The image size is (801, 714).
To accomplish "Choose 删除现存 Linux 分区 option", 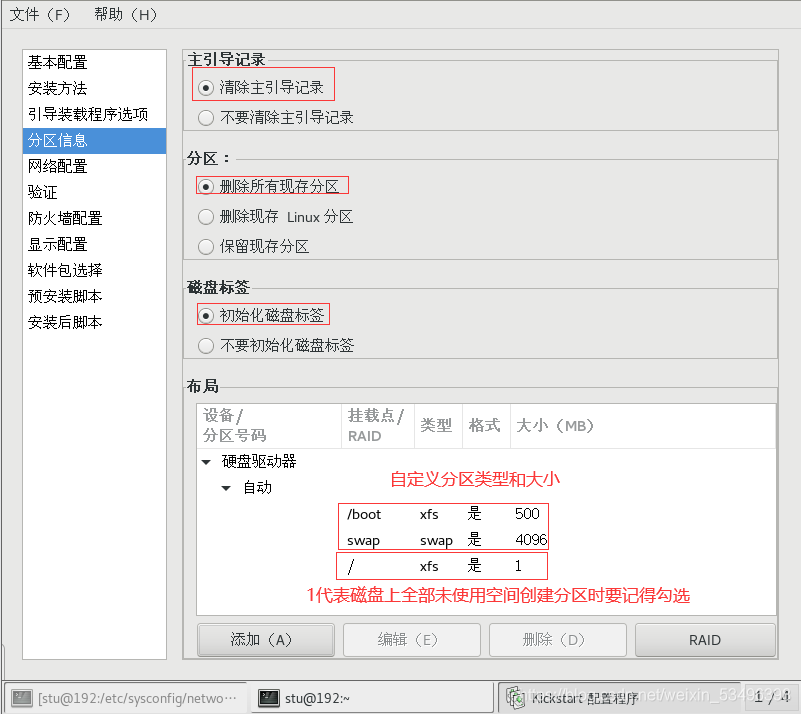I will (206, 217).
